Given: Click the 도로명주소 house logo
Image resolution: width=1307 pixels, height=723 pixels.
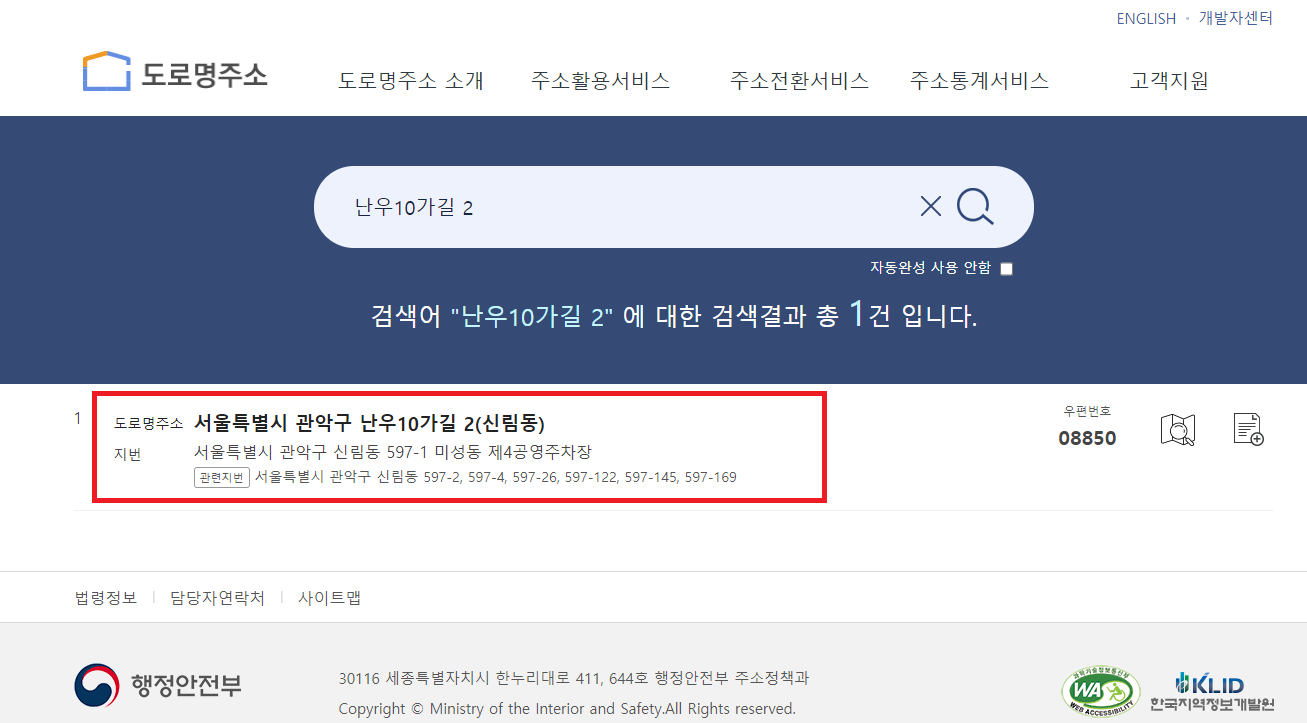Looking at the screenshot, I should coord(175,72).
